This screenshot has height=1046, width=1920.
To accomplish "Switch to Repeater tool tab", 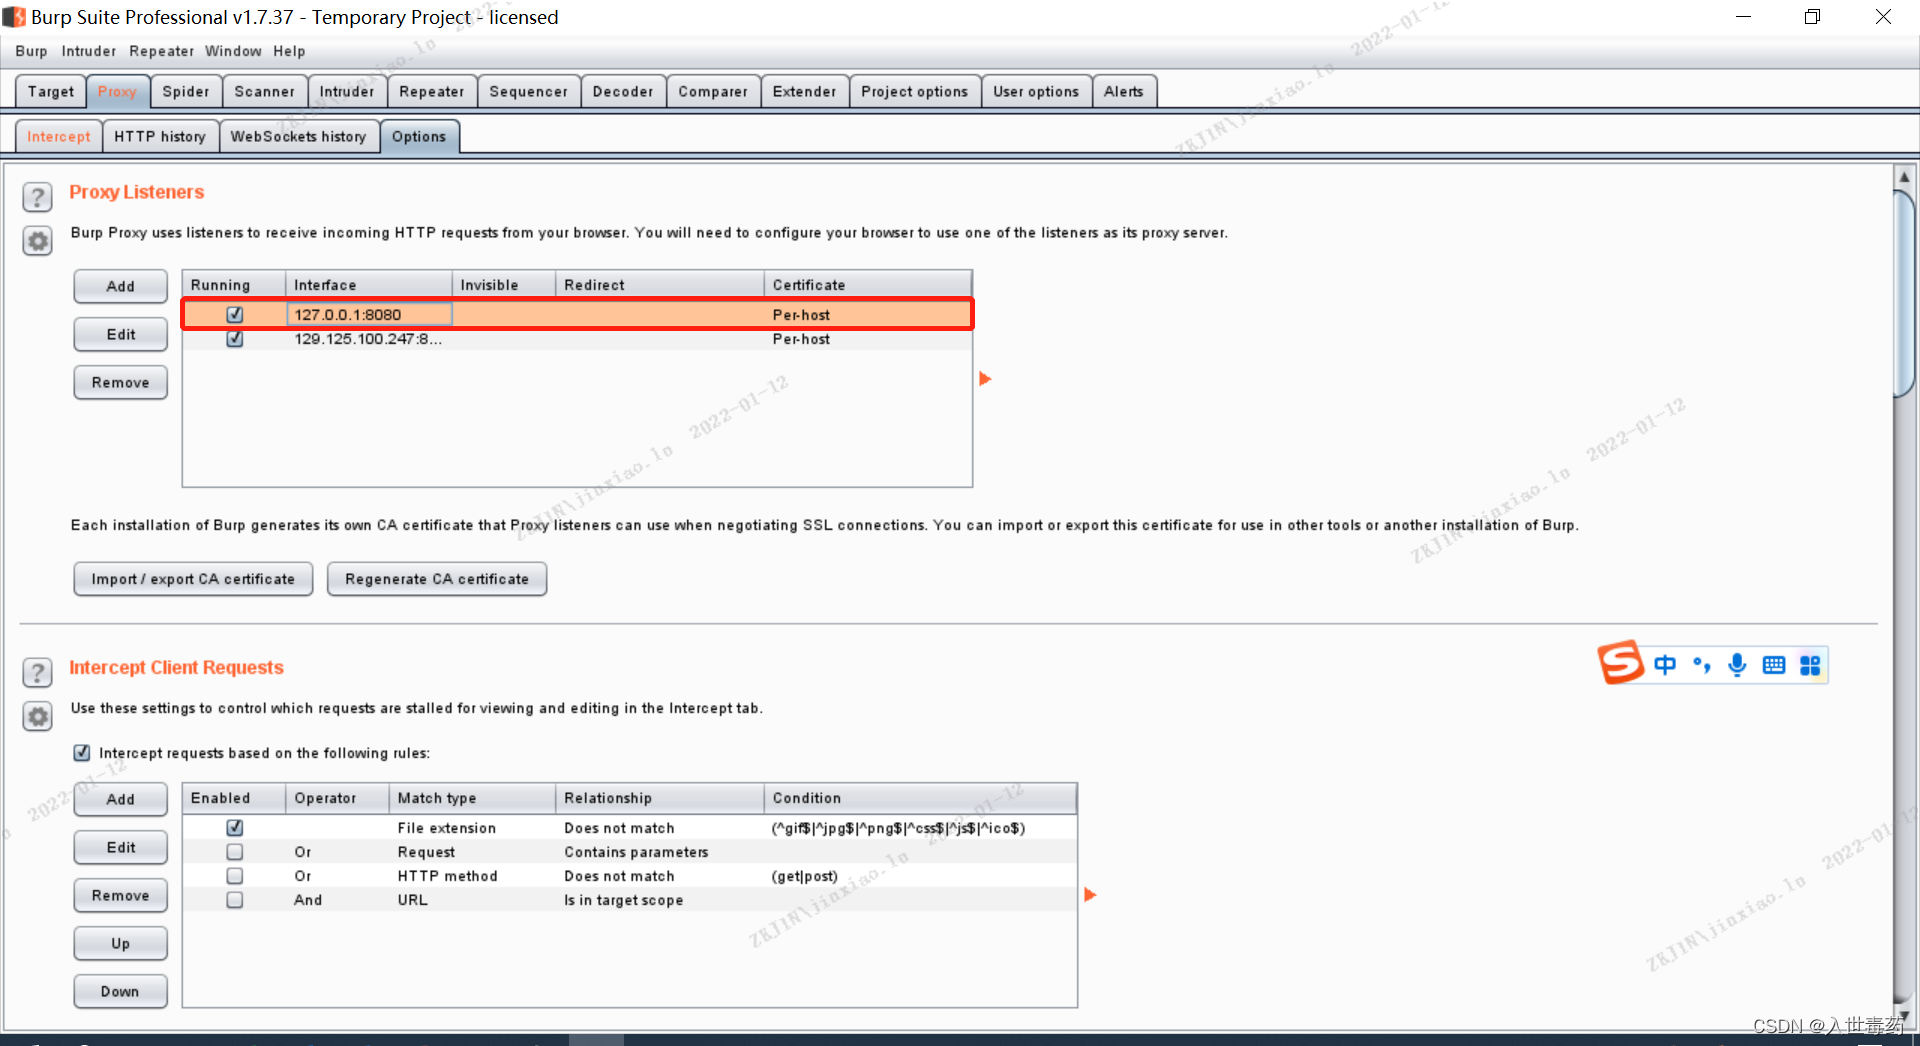I will tap(432, 91).
